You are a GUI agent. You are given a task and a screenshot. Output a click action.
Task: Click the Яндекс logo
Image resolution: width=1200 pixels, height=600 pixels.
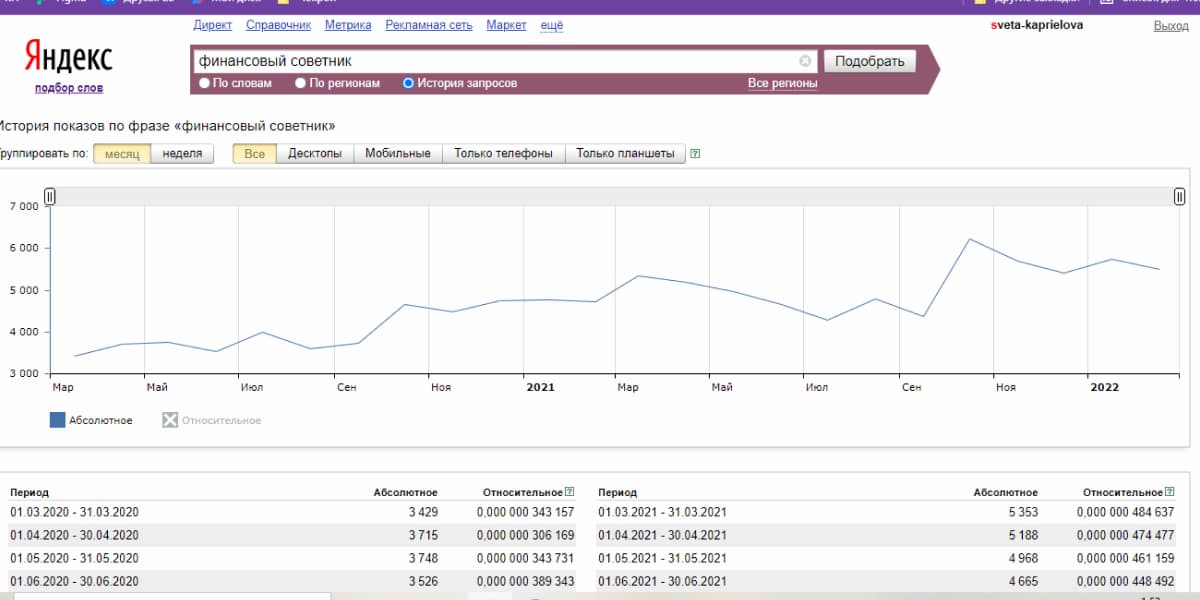tap(68, 57)
